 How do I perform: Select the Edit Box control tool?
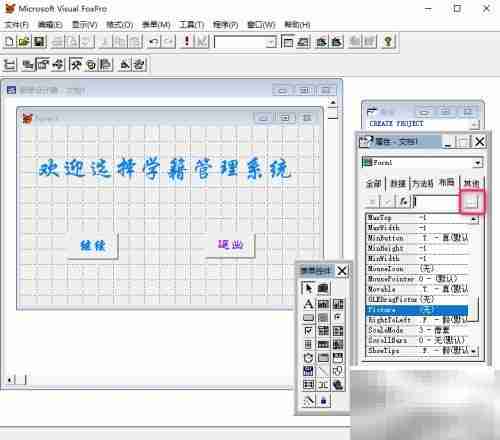338,304
